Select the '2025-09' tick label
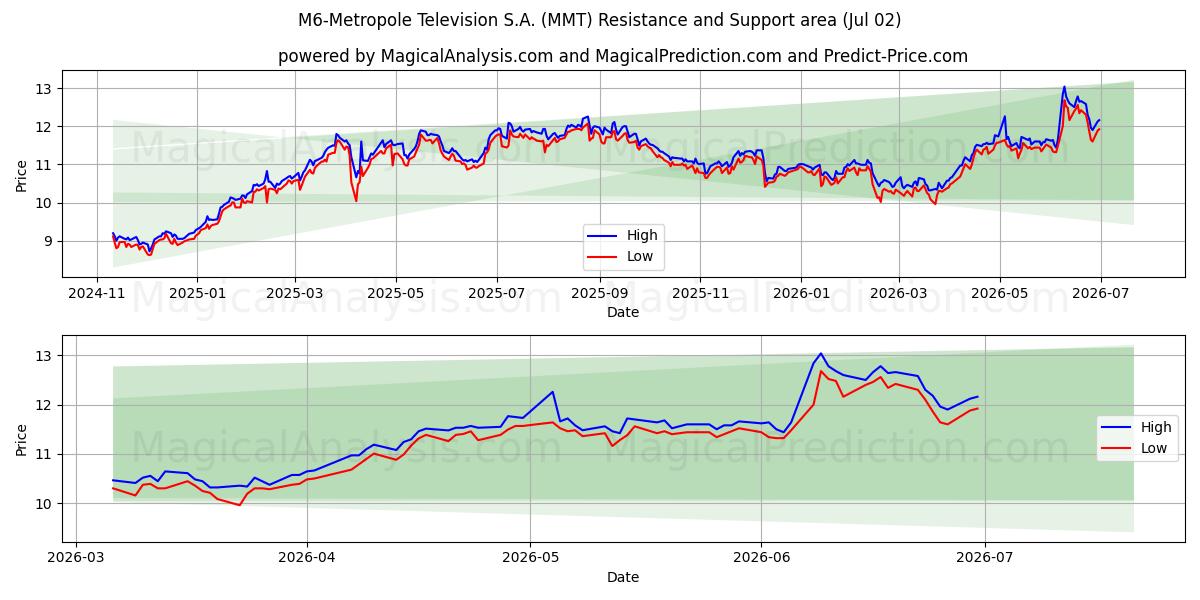1200x600 pixels. [598, 293]
